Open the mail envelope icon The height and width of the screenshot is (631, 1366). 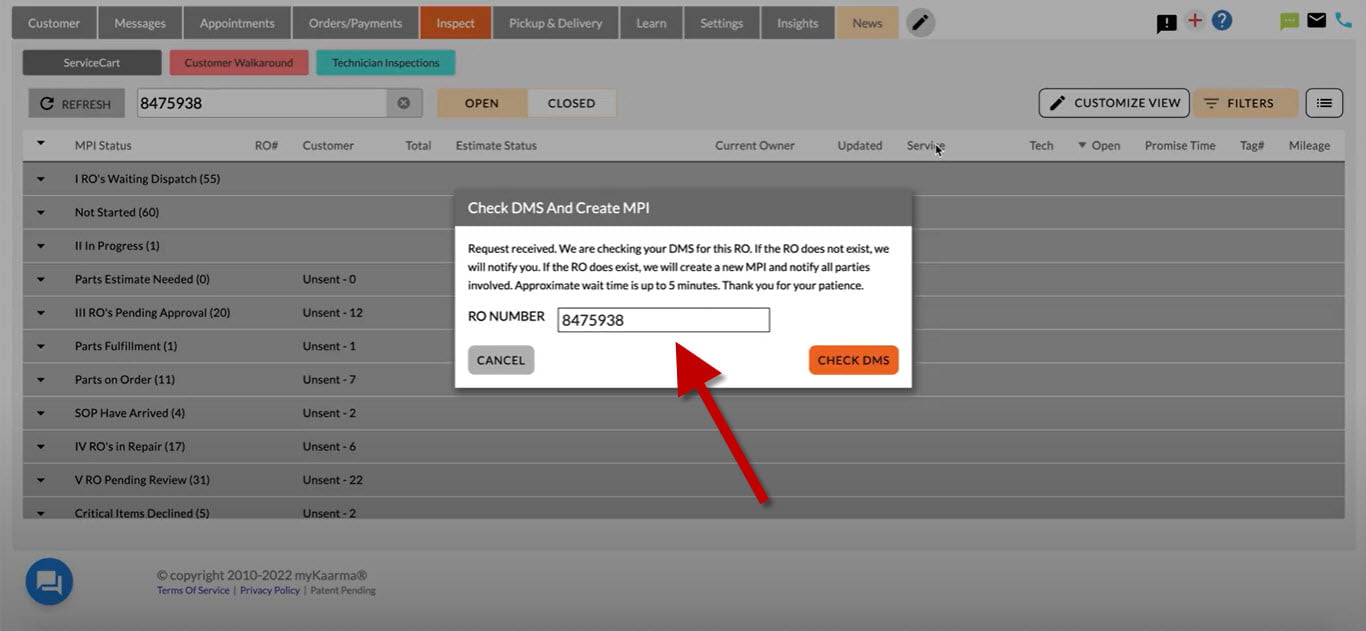[x=1316, y=20]
